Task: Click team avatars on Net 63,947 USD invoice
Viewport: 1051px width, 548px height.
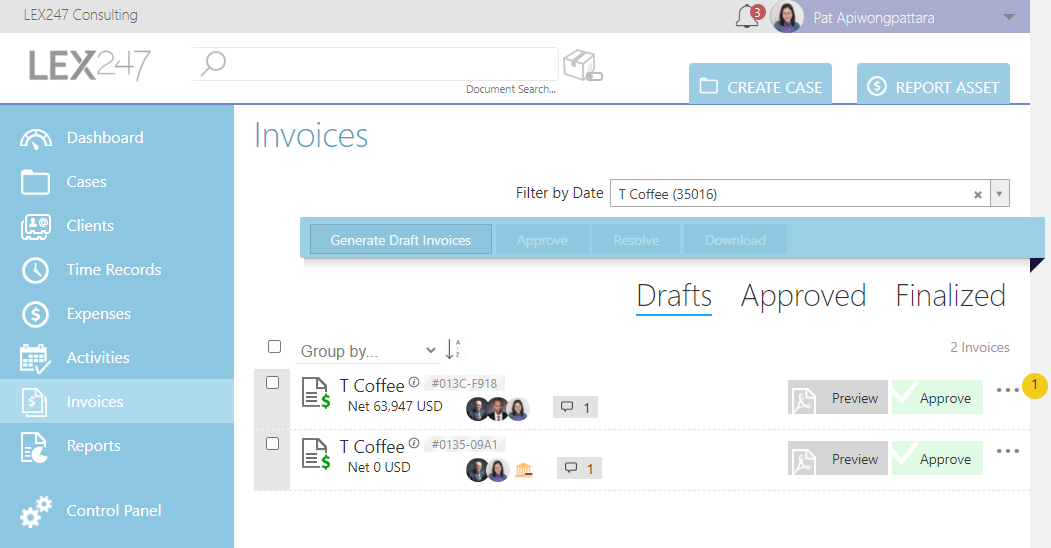Action: (x=497, y=409)
